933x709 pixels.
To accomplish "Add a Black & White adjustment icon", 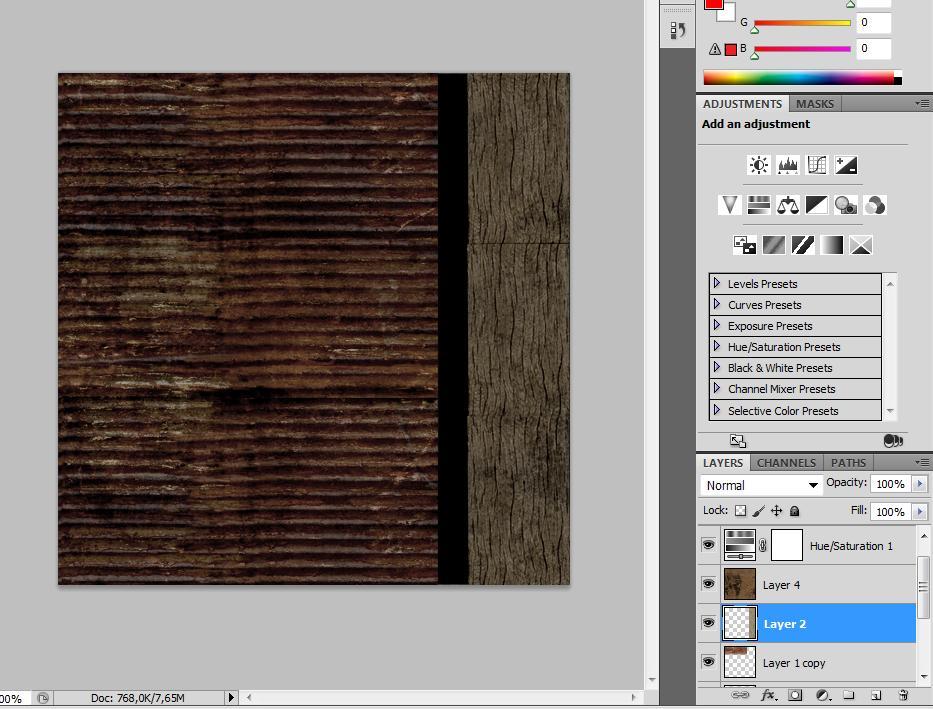I will pos(817,205).
